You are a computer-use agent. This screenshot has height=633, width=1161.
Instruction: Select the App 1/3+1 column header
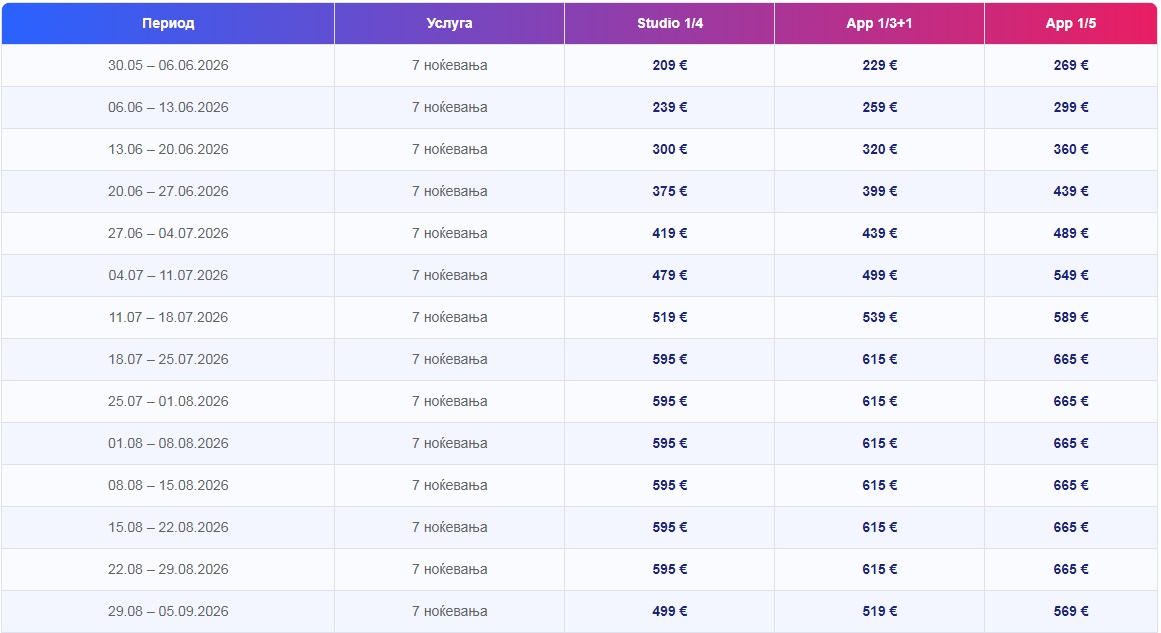point(879,23)
